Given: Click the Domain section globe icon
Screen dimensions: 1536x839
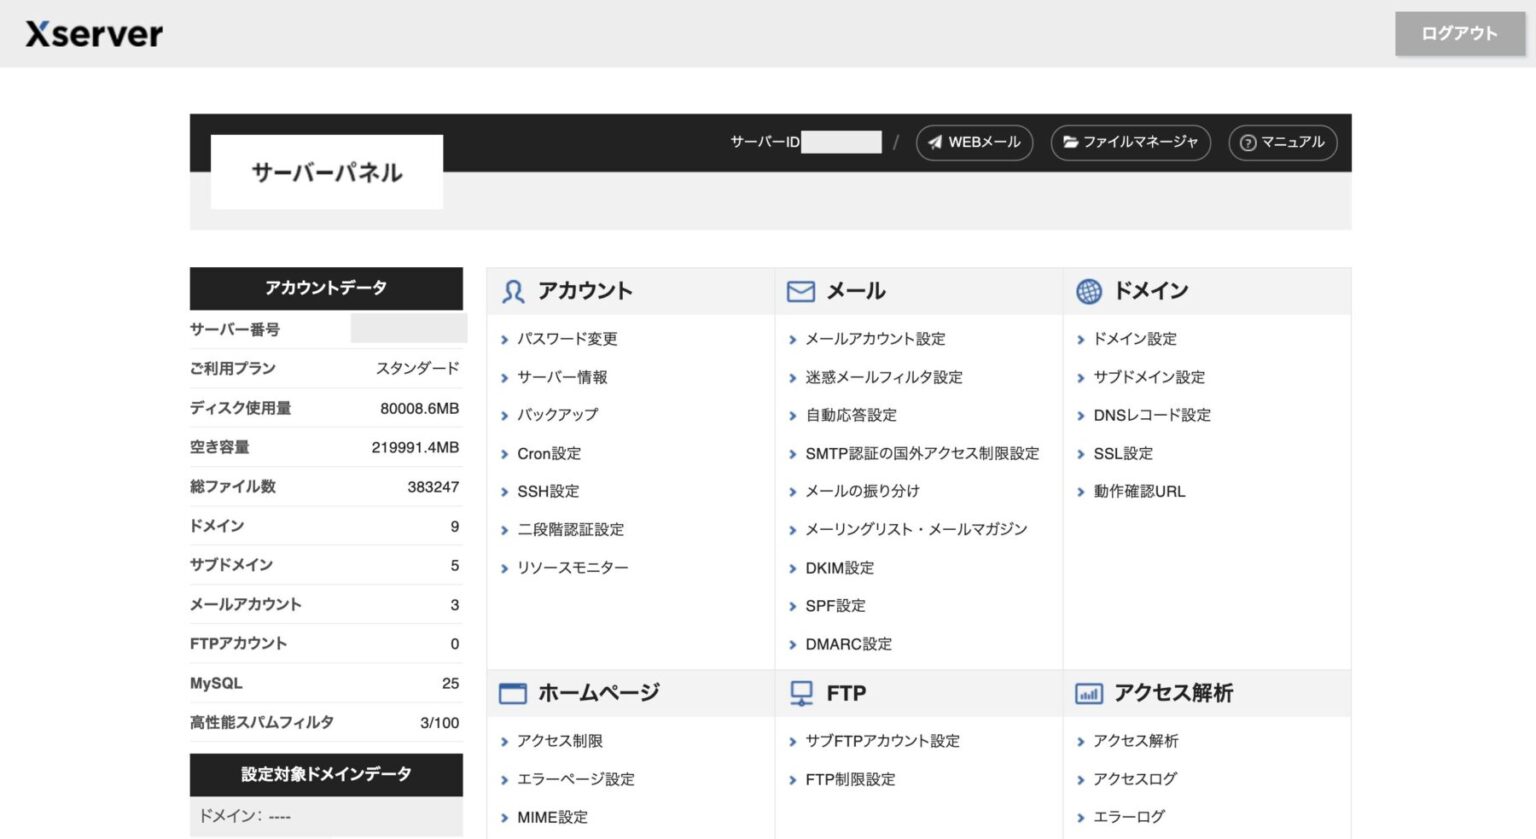Looking at the screenshot, I should pos(1088,291).
